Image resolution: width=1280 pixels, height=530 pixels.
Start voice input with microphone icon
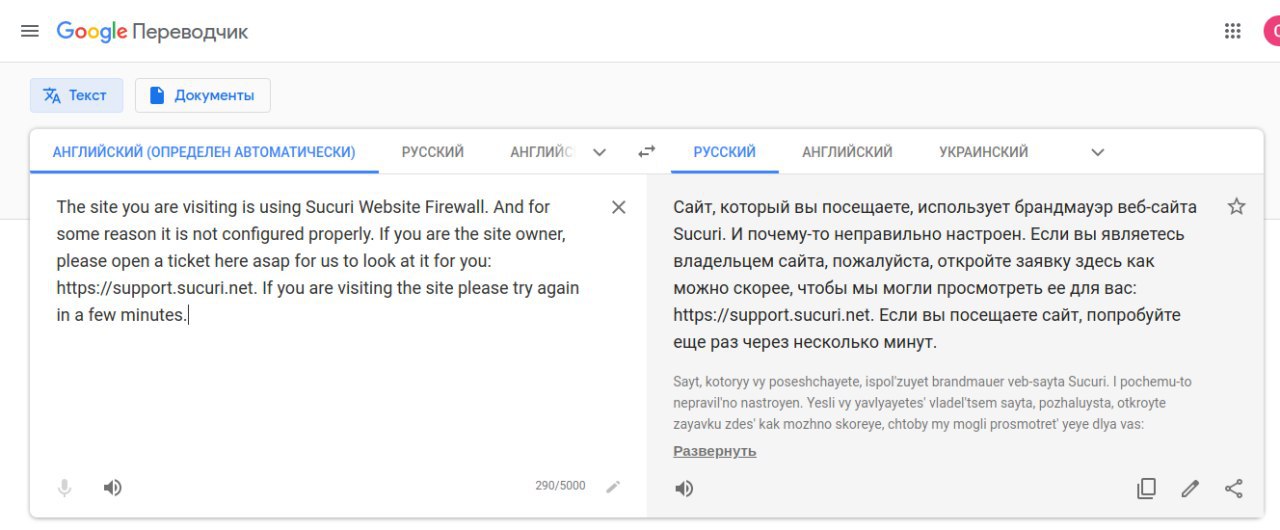pyautogui.click(x=64, y=488)
